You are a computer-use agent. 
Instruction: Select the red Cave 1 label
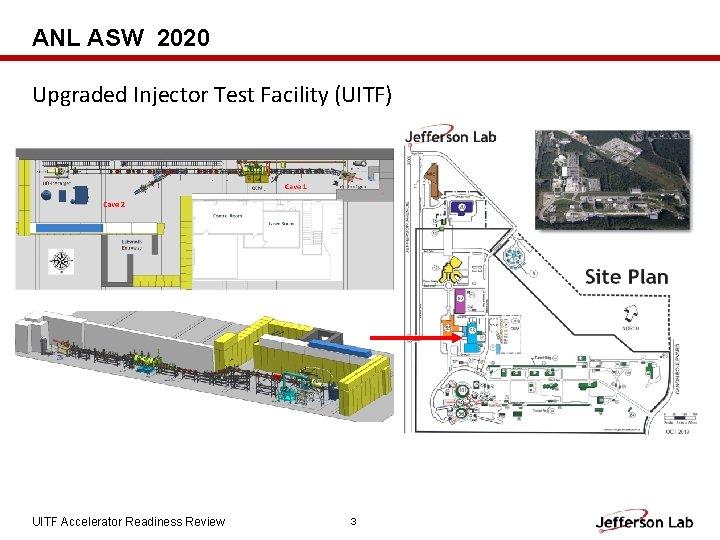(295, 186)
